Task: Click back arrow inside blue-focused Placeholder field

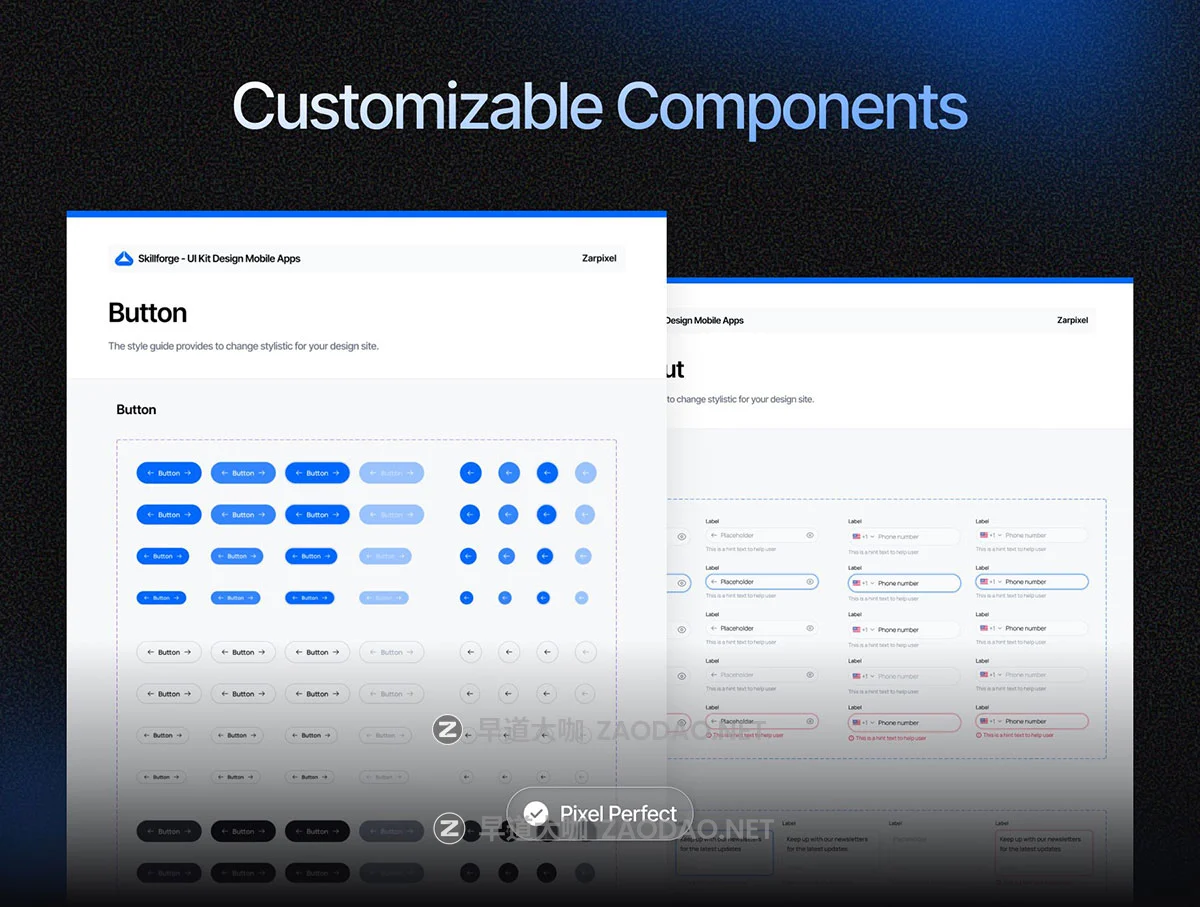Action: [714, 582]
